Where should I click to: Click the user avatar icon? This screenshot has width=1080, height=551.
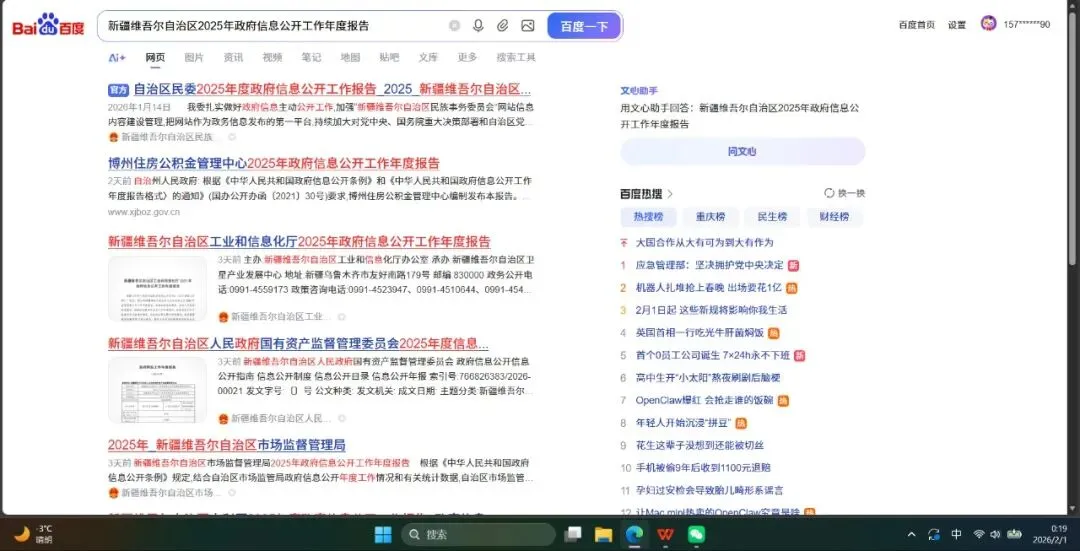click(x=988, y=23)
